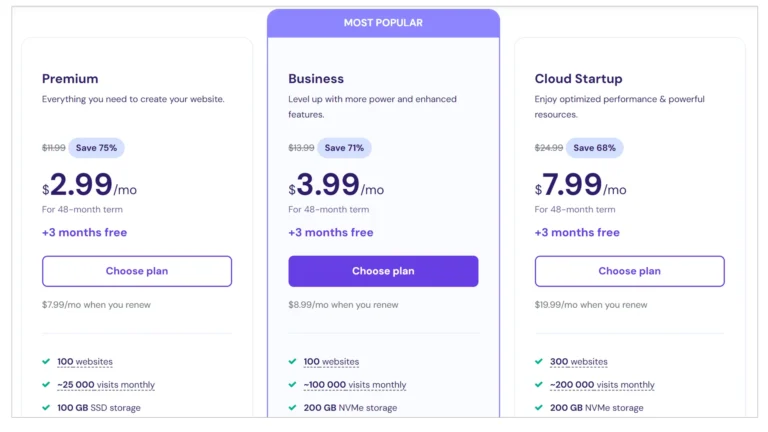768x432 pixels.
Task: Click checkmark icon beside Premium 100 websites
Action: 46,361
